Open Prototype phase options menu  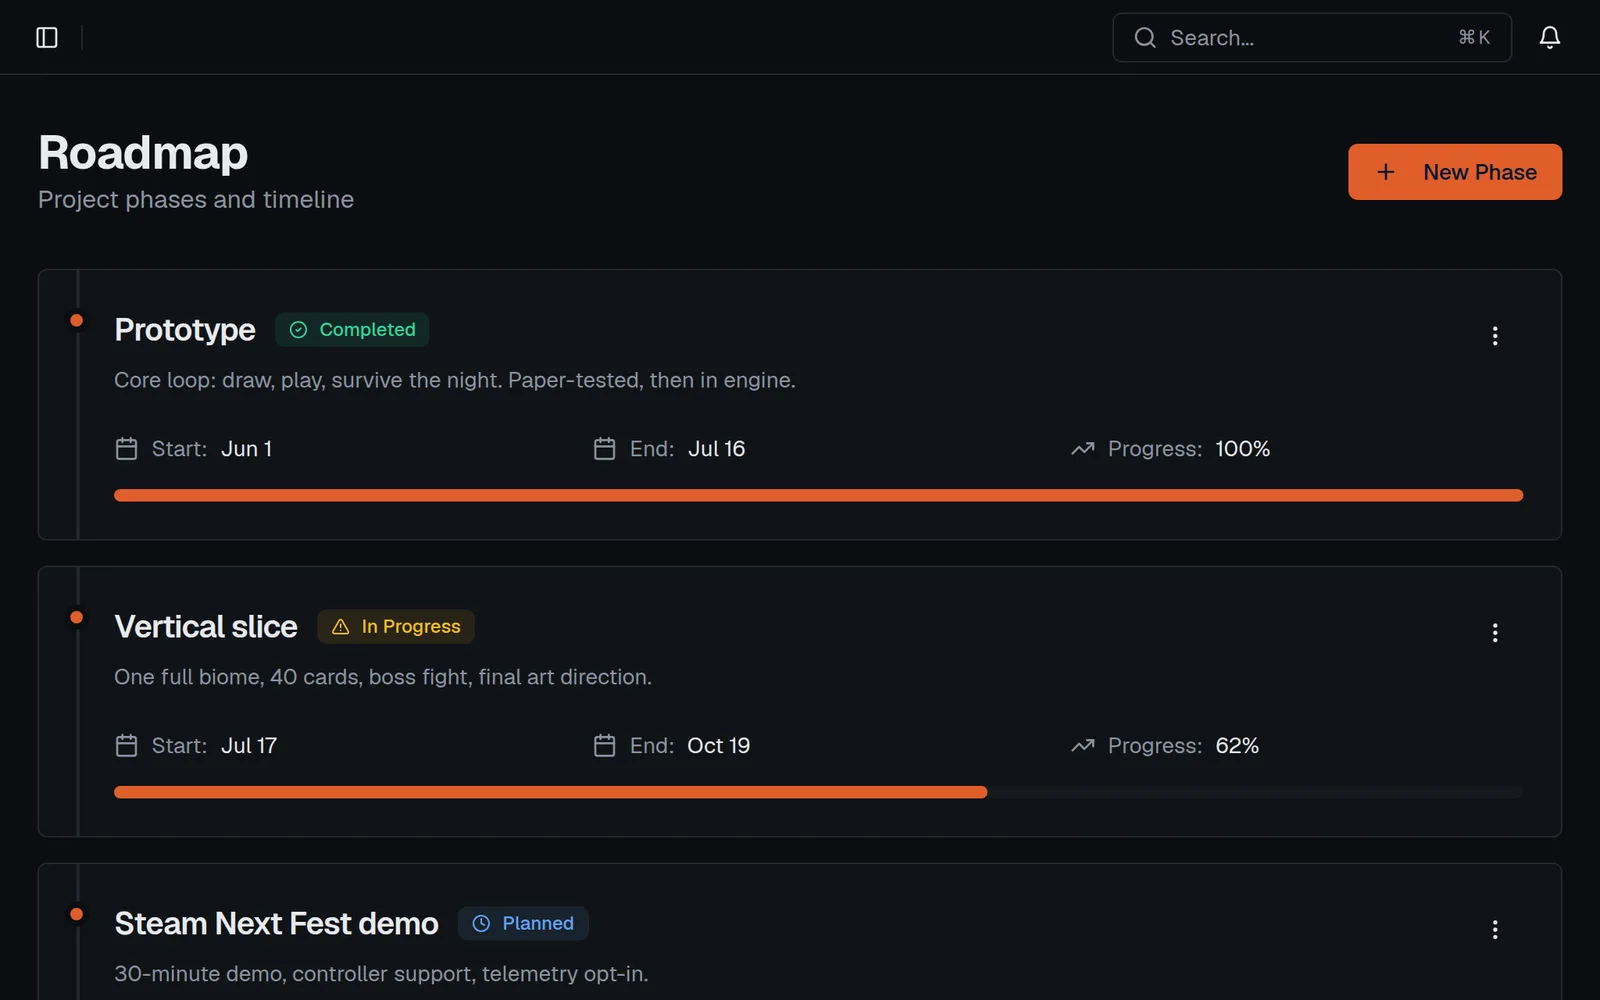[x=1495, y=336]
